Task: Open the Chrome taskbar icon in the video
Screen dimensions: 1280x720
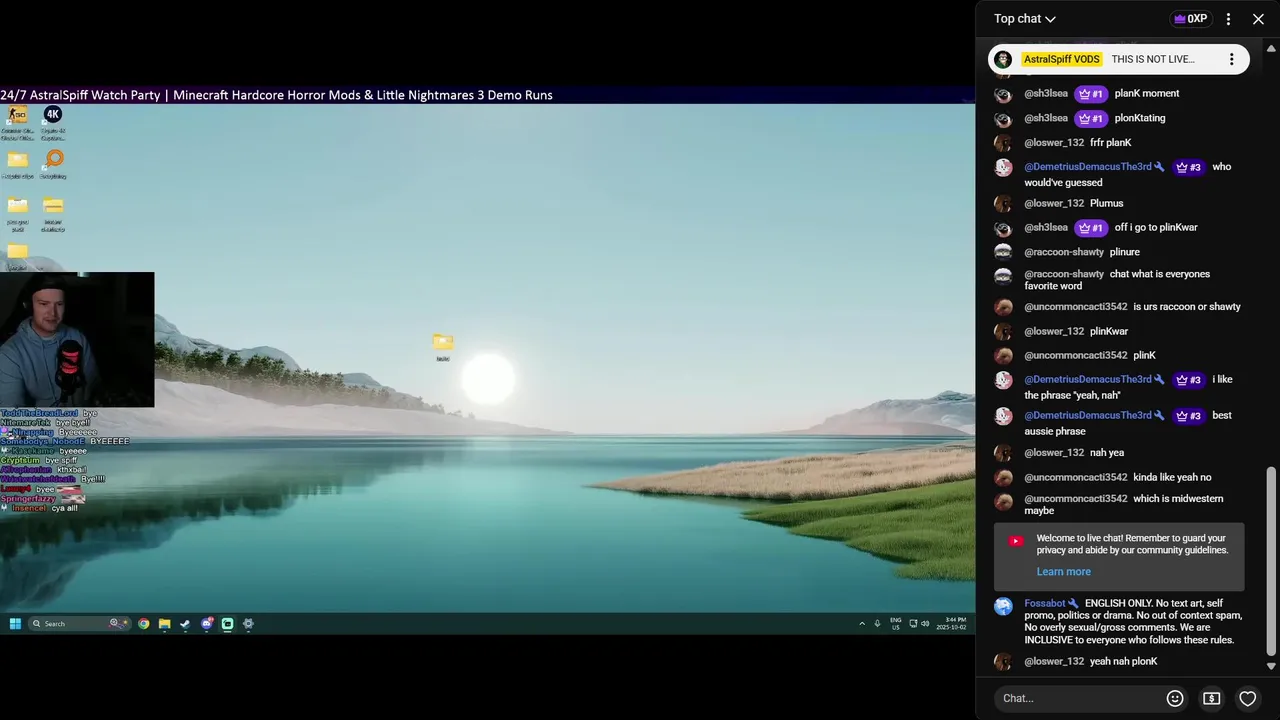Action: point(144,624)
